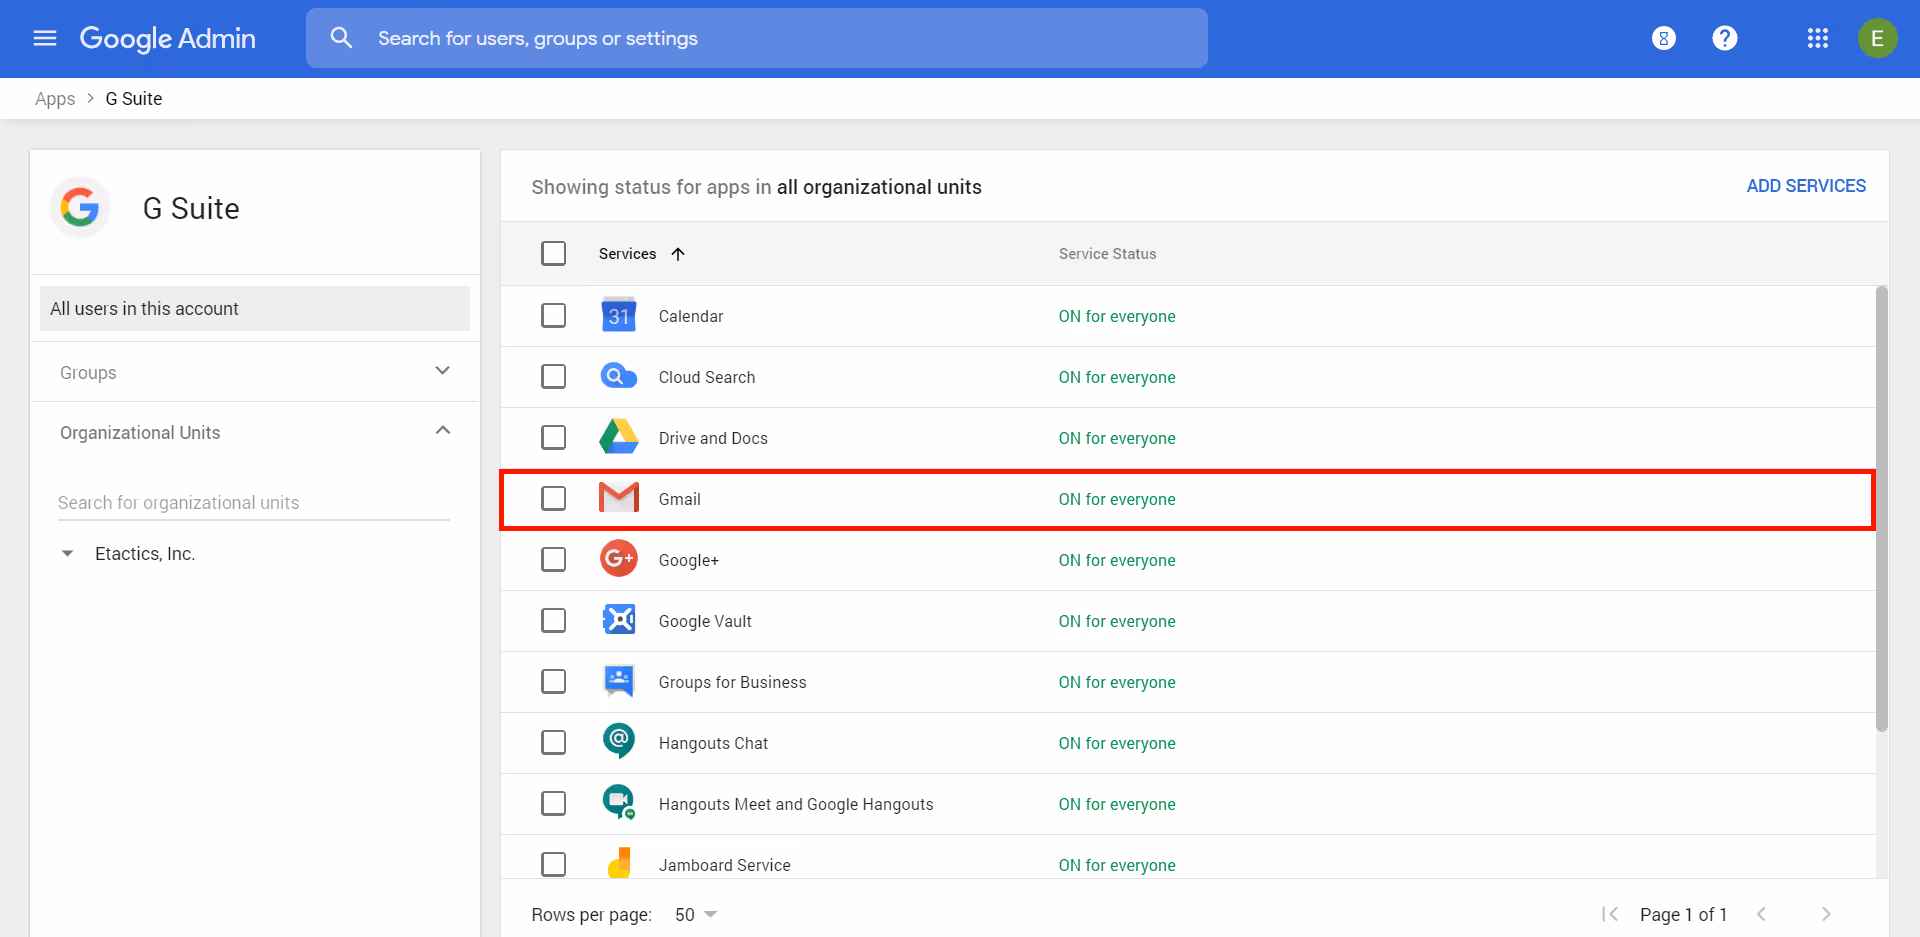This screenshot has width=1920, height=937.
Task: Collapse the Etactics, Inc. tree arrow
Action: (67, 553)
